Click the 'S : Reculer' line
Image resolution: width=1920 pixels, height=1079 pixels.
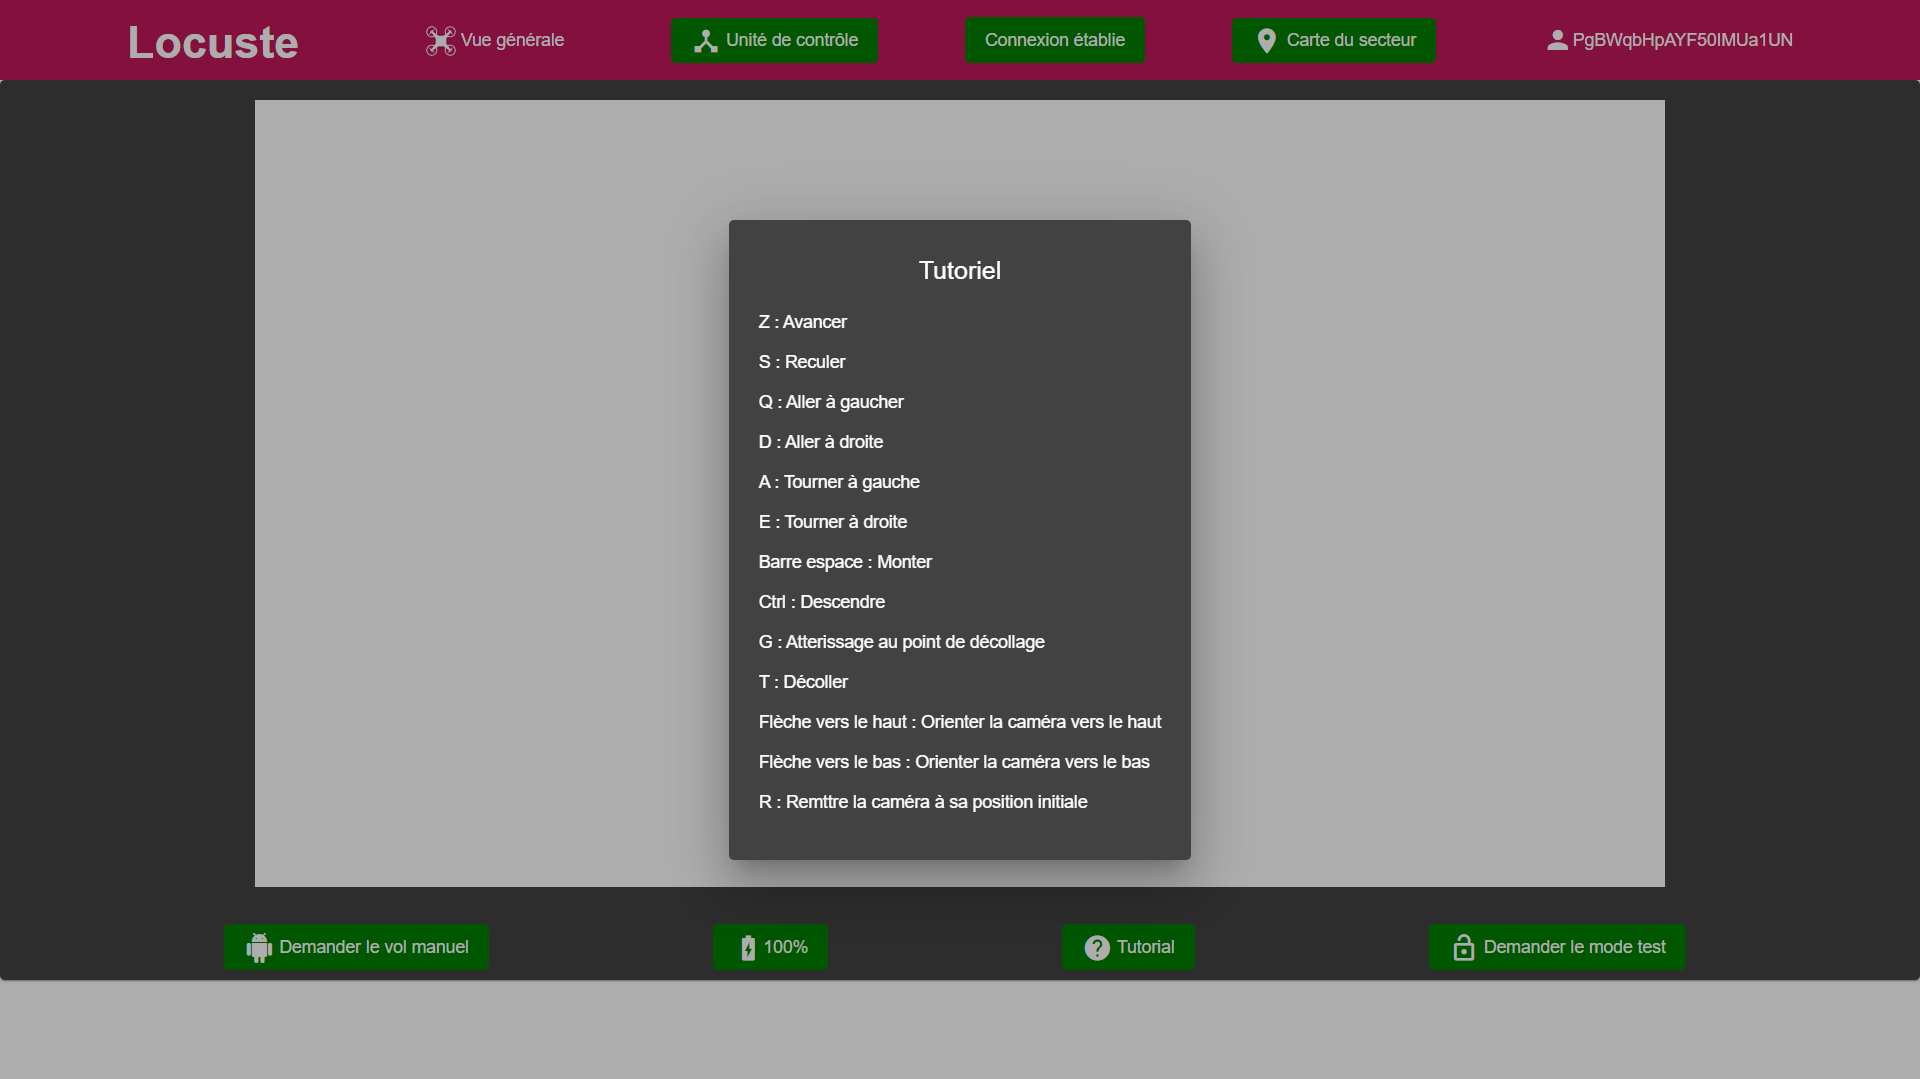point(802,362)
